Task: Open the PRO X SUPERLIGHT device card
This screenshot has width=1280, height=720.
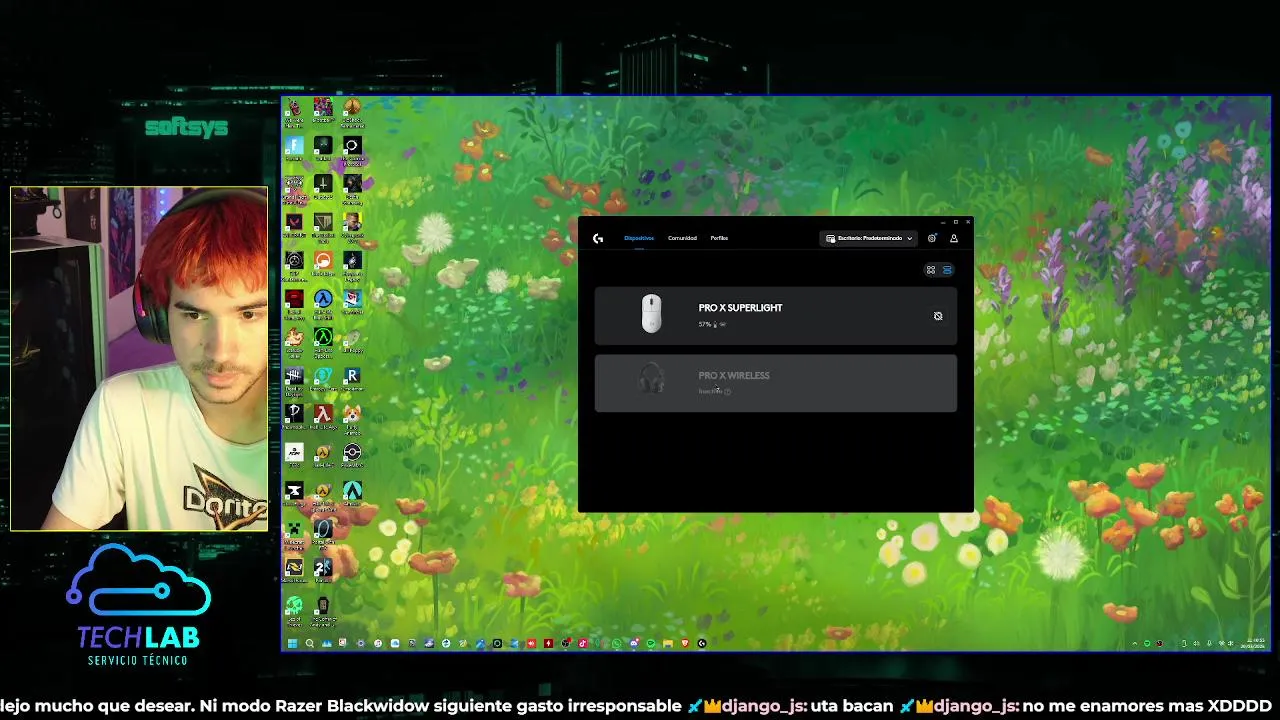Action: tap(776, 316)
